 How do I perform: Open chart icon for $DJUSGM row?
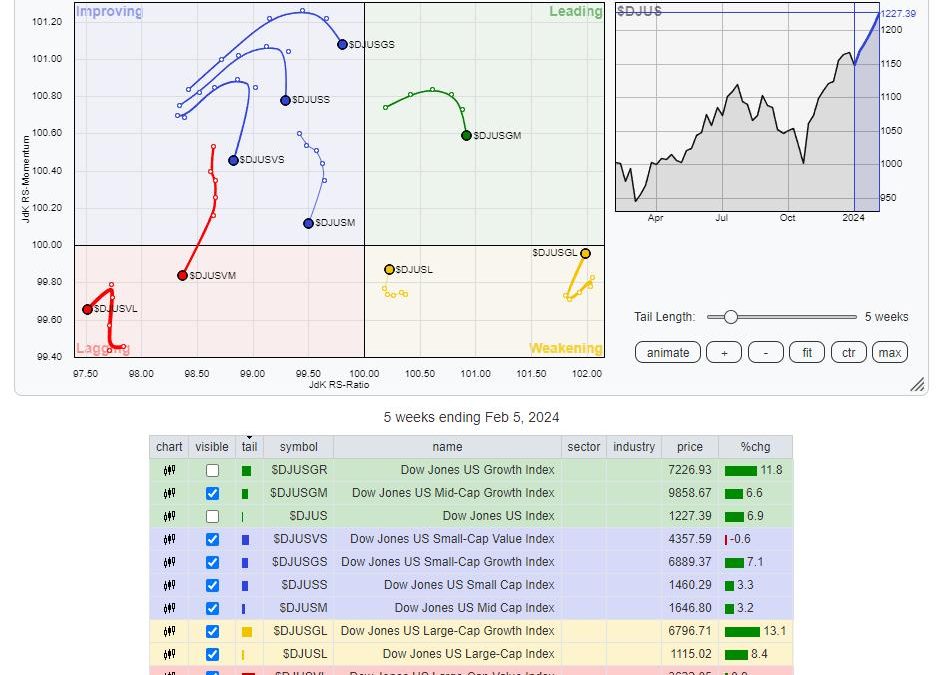coord(170,493)
